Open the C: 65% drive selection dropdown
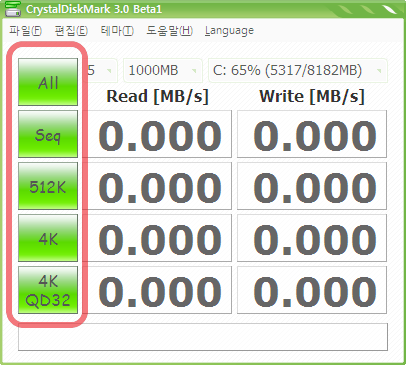 tap(298, 70)
